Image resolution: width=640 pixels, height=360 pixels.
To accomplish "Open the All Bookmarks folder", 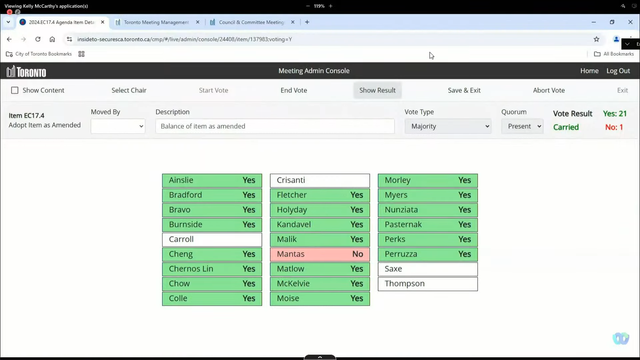I will click(614, 54).
